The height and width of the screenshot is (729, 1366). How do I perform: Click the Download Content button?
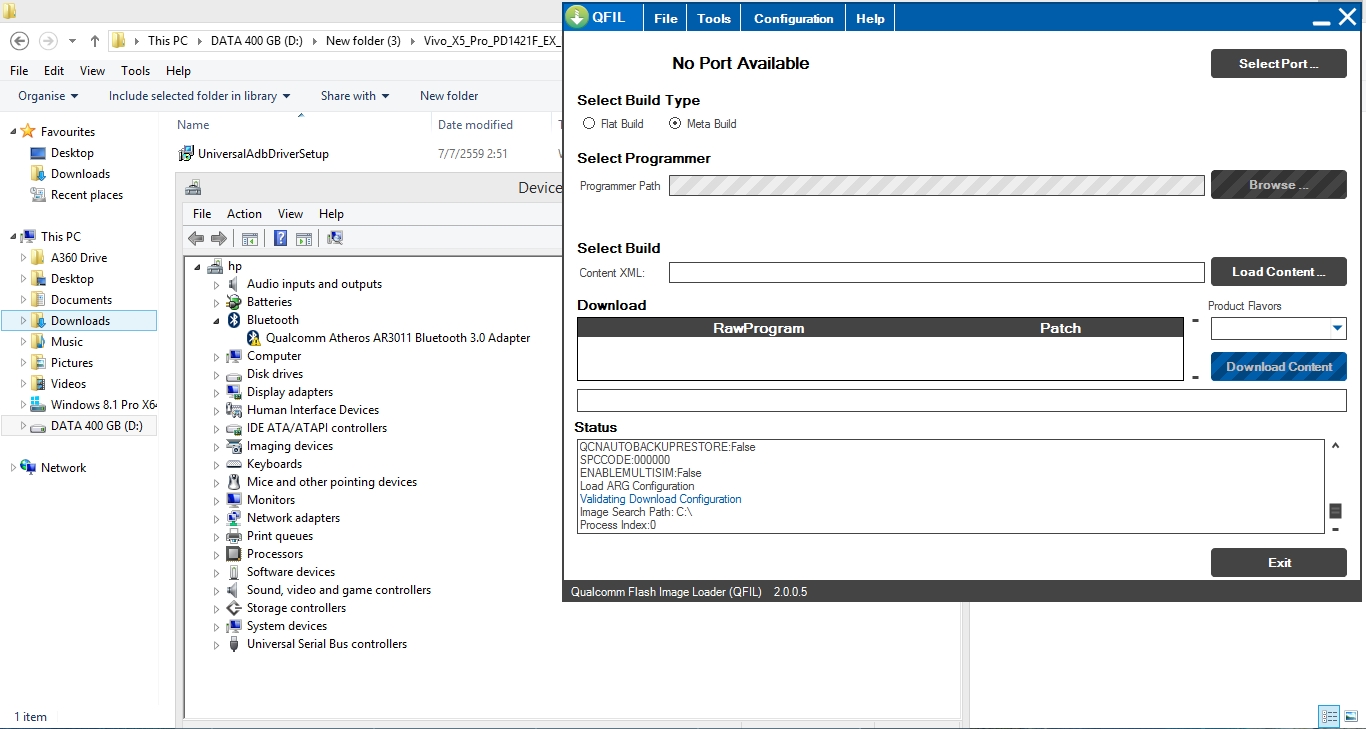tap(1279, 367)
